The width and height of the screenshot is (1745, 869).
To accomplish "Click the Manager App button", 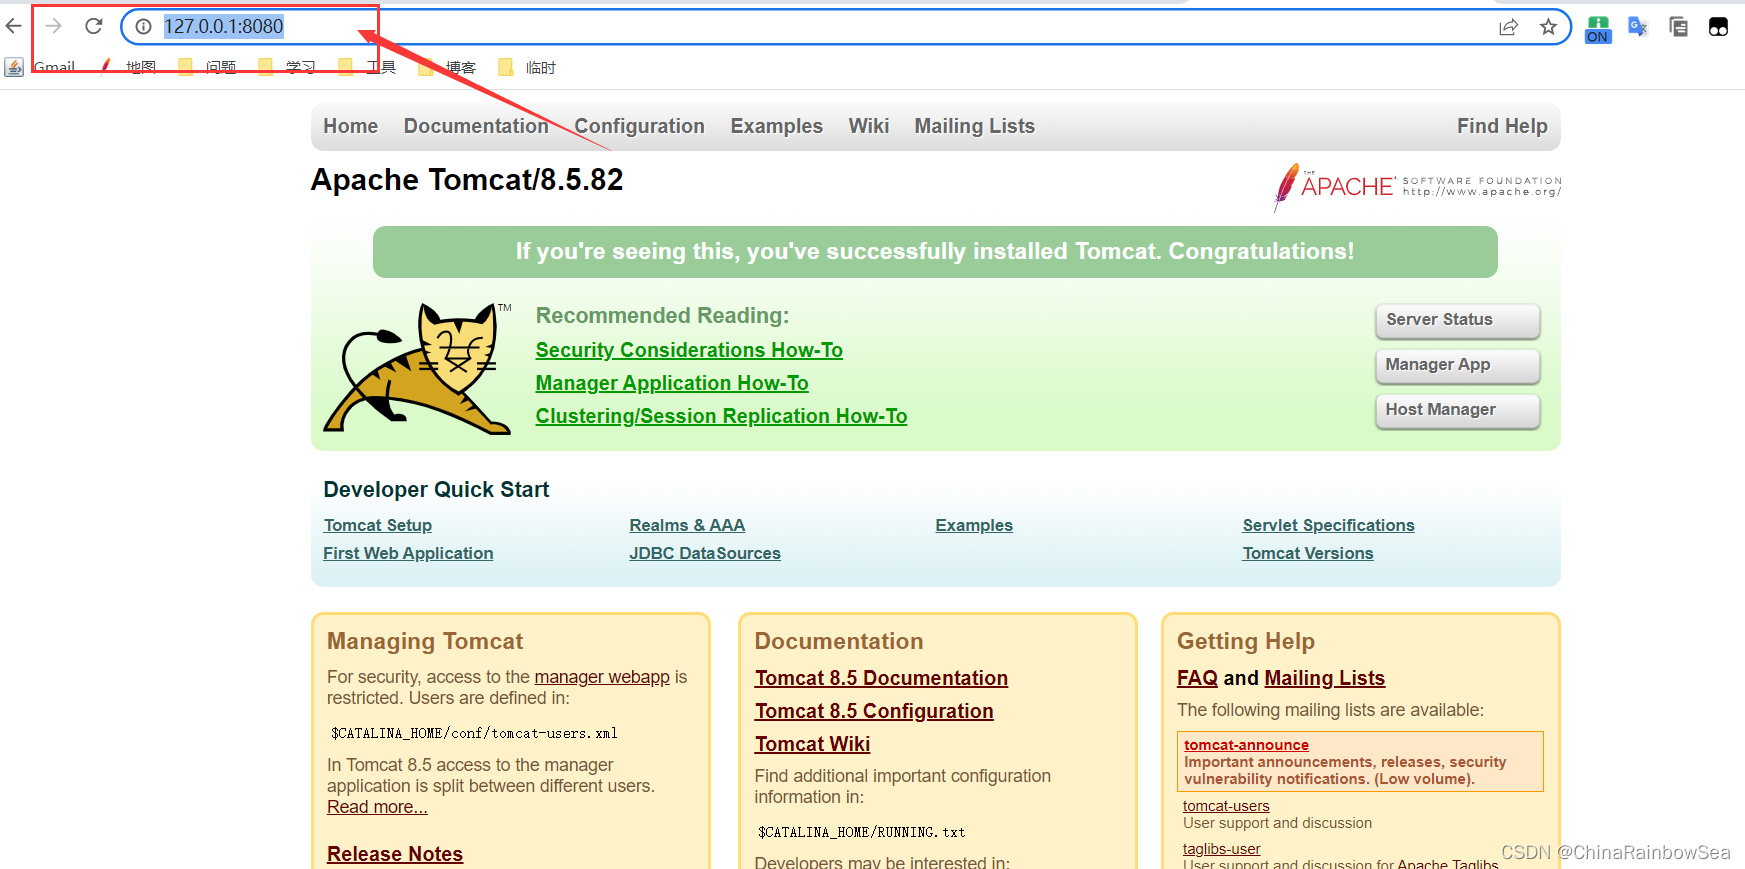I will point(1458,365).
